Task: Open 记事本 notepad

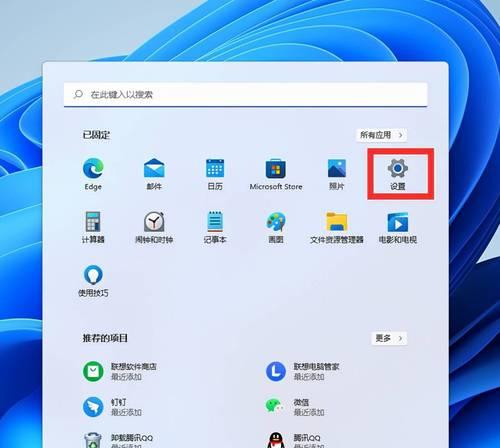Action: 215,227
